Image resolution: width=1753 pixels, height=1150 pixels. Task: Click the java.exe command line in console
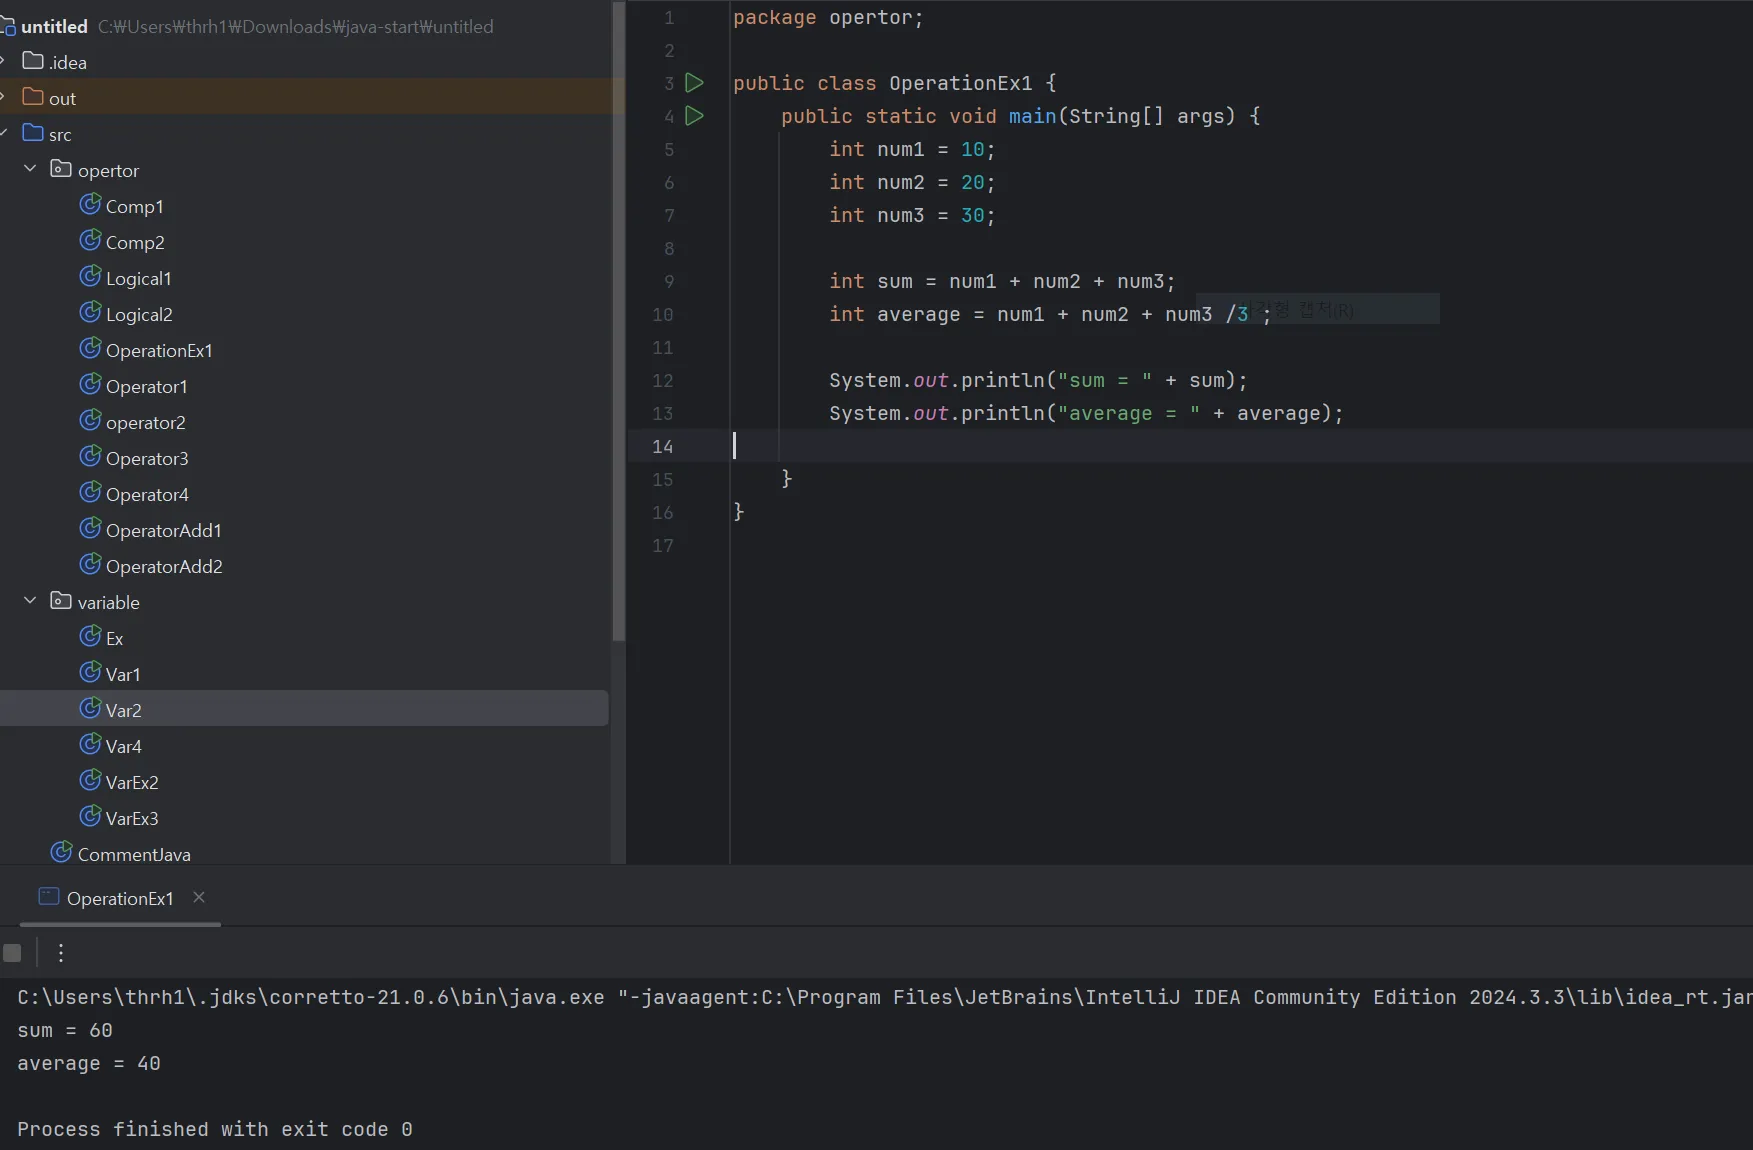coord(885,998)
